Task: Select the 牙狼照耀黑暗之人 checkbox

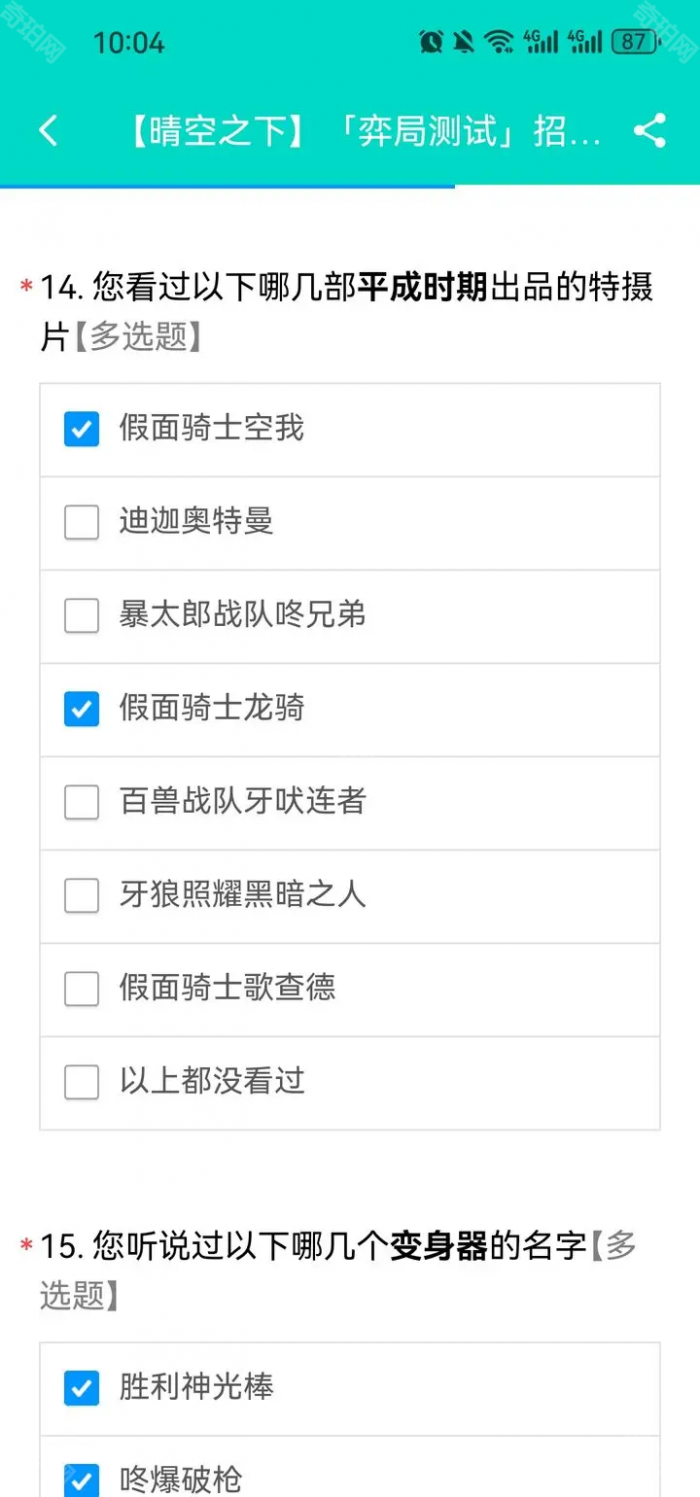Action: click(80, 896)
